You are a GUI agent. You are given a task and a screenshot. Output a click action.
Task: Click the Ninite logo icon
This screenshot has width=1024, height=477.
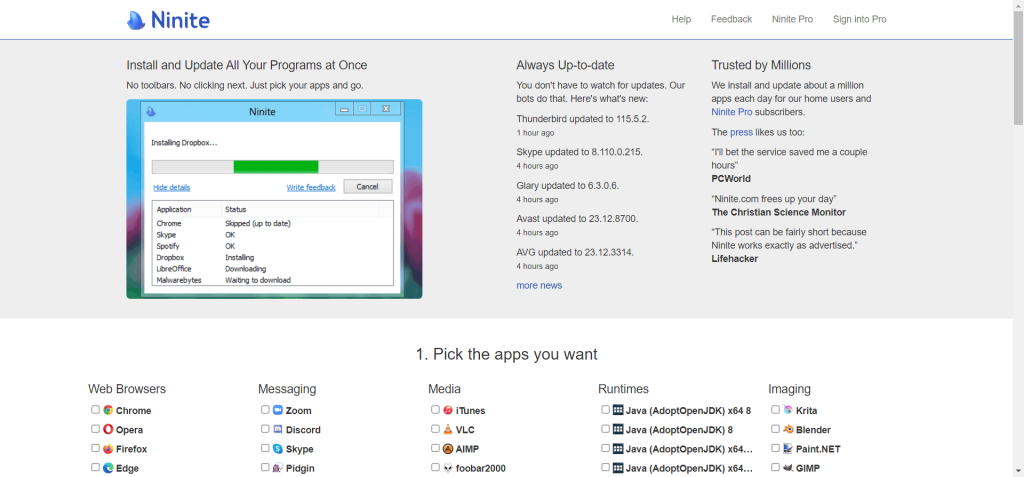136,20
